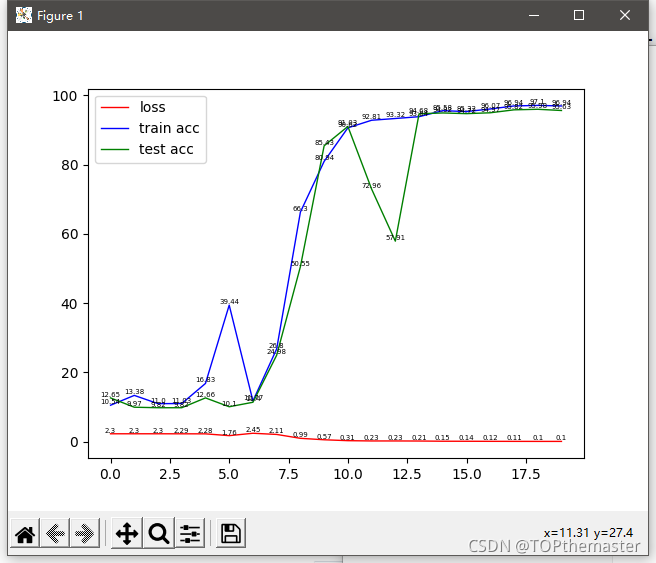Click the 1.76 loss value label

pos(229,433)
